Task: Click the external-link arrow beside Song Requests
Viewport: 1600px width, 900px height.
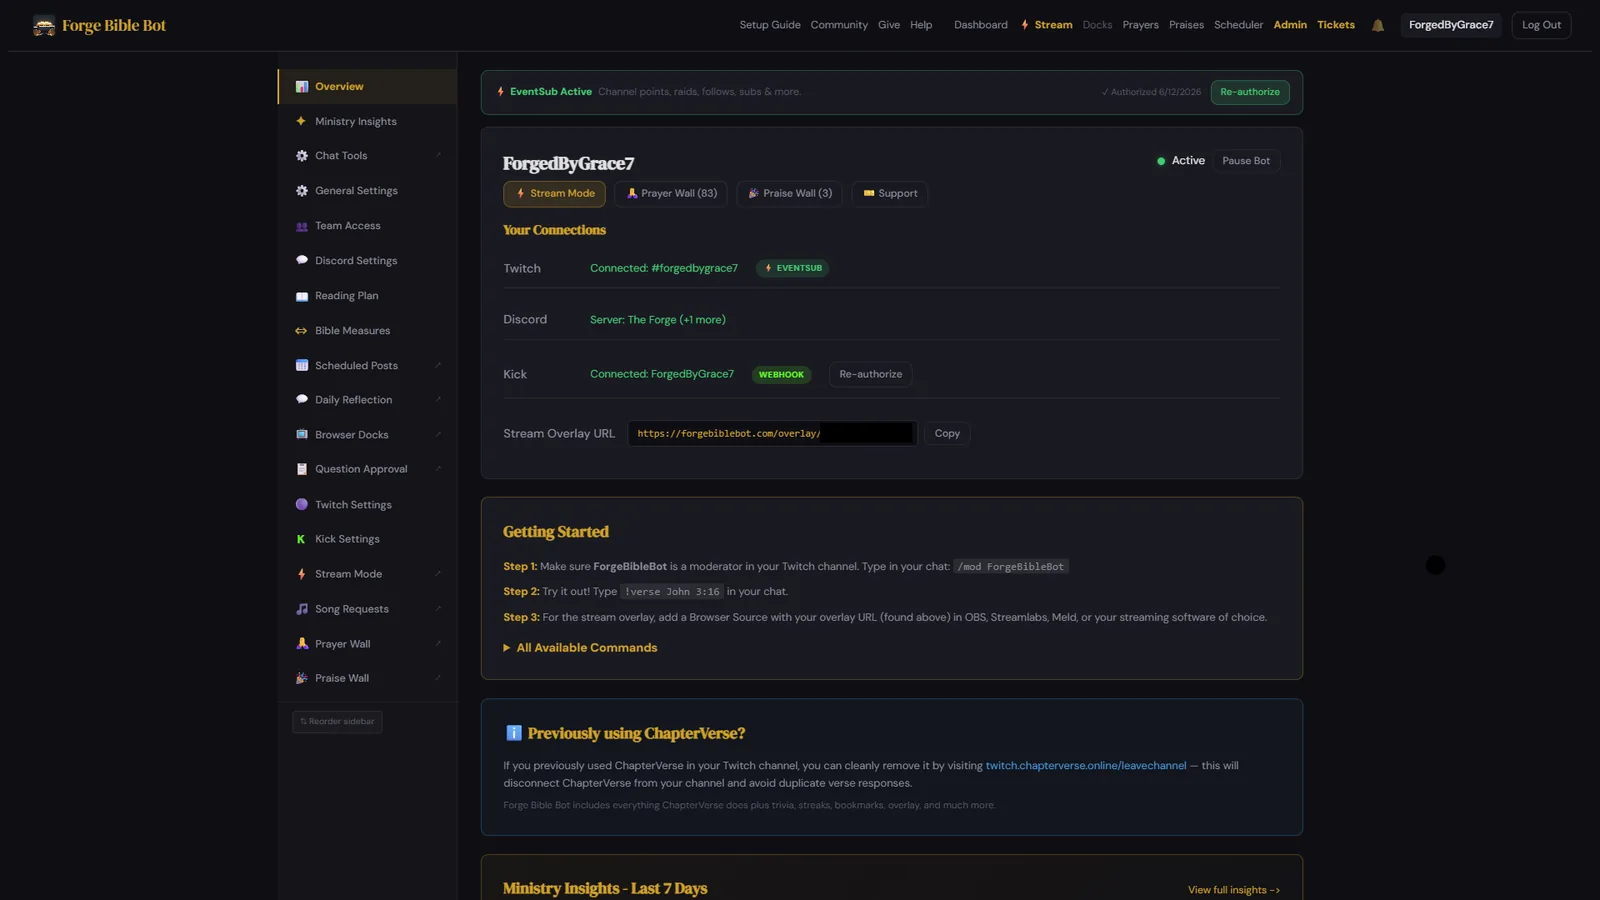Action: point(438,608)
